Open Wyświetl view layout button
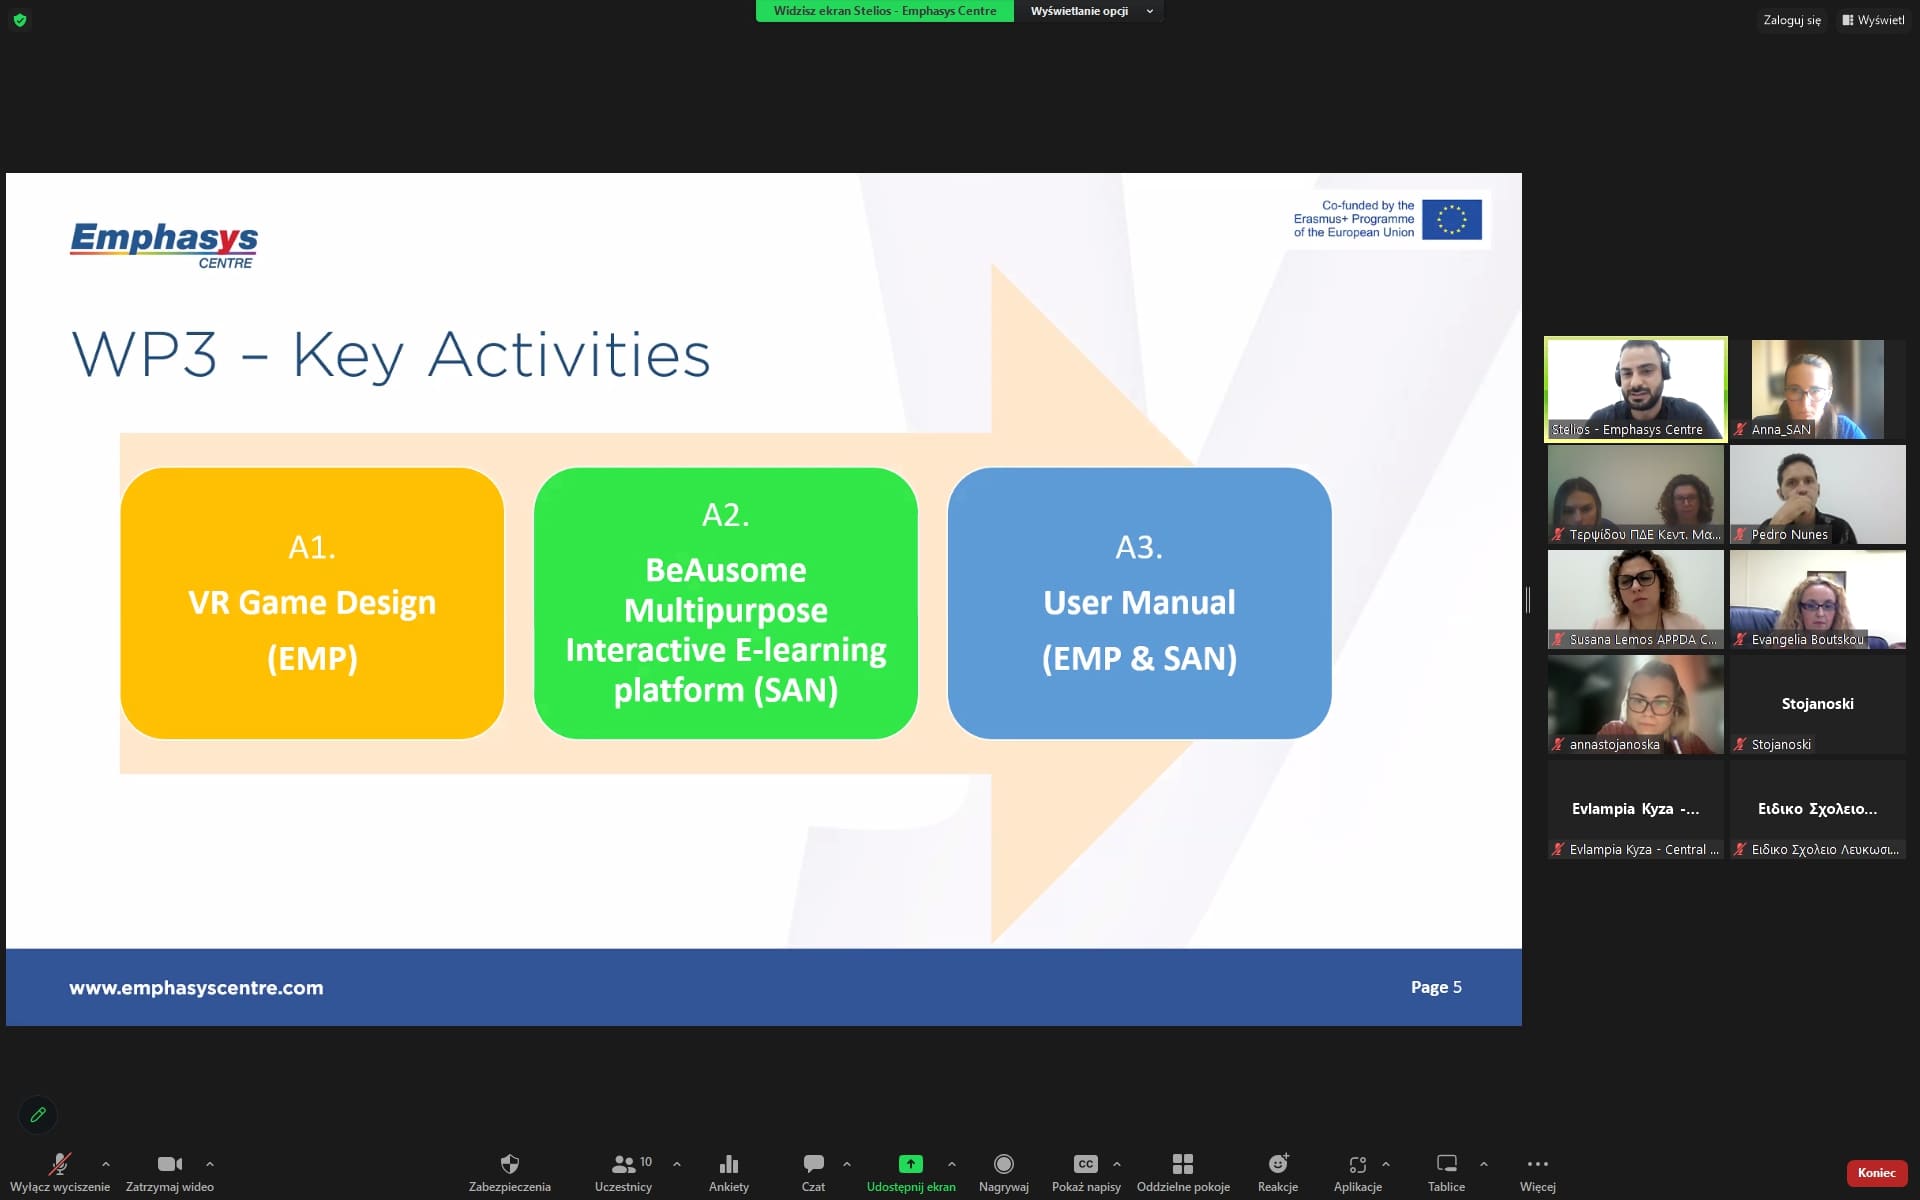The width and height of the screenshot is (1920, 1200). 1874,20
